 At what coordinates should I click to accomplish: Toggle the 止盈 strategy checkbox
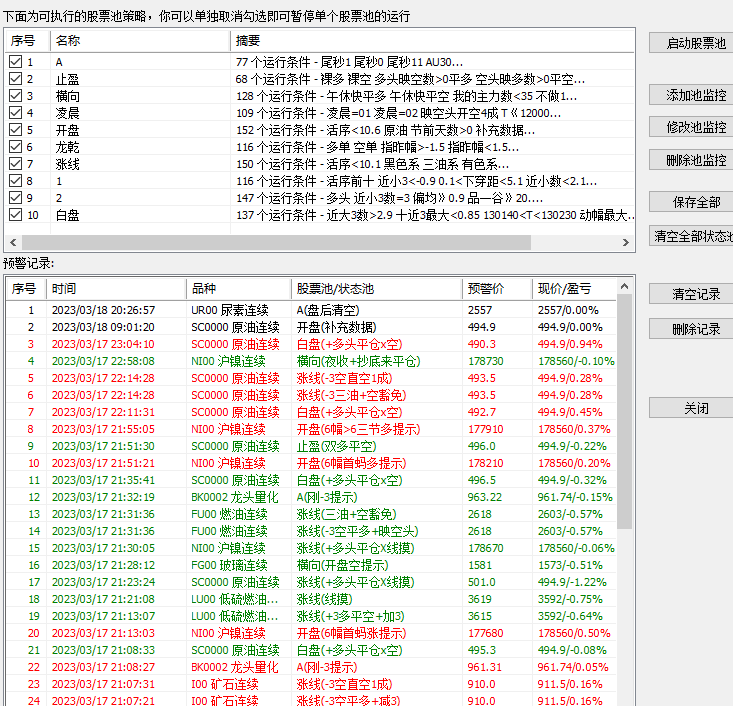click(15, 79)
